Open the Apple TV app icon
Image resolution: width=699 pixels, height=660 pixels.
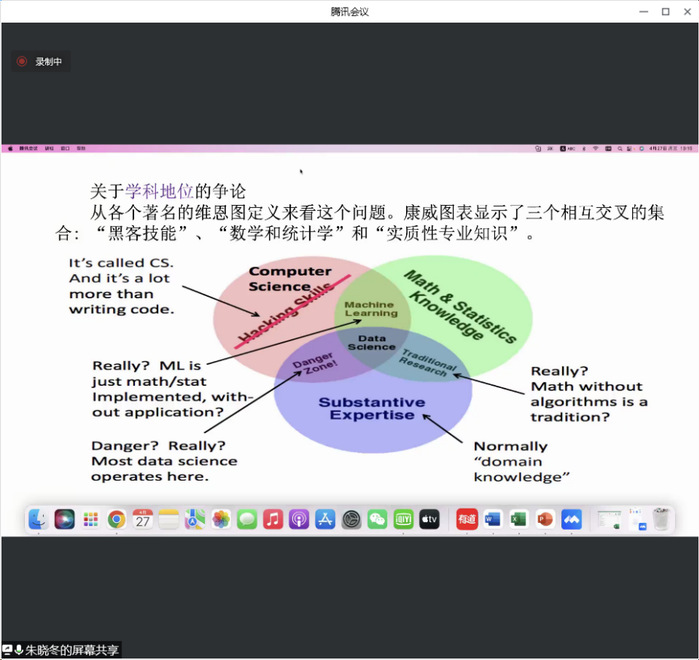coord(429,519)
